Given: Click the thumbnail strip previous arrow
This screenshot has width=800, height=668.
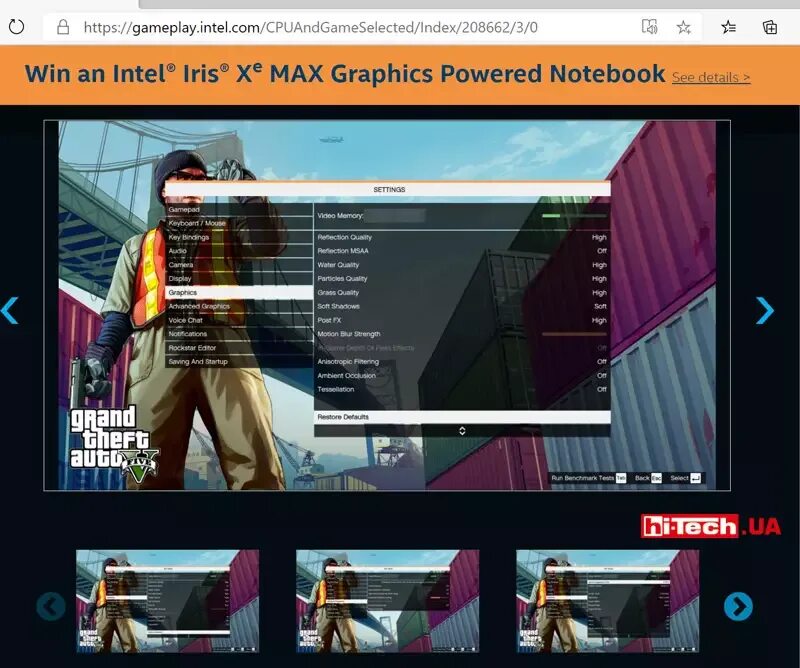Looking at the screenshot, I should [51, 606].
